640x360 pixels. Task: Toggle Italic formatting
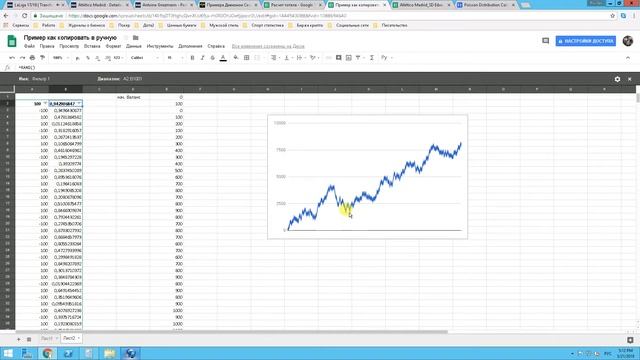[x=202, y=58]
